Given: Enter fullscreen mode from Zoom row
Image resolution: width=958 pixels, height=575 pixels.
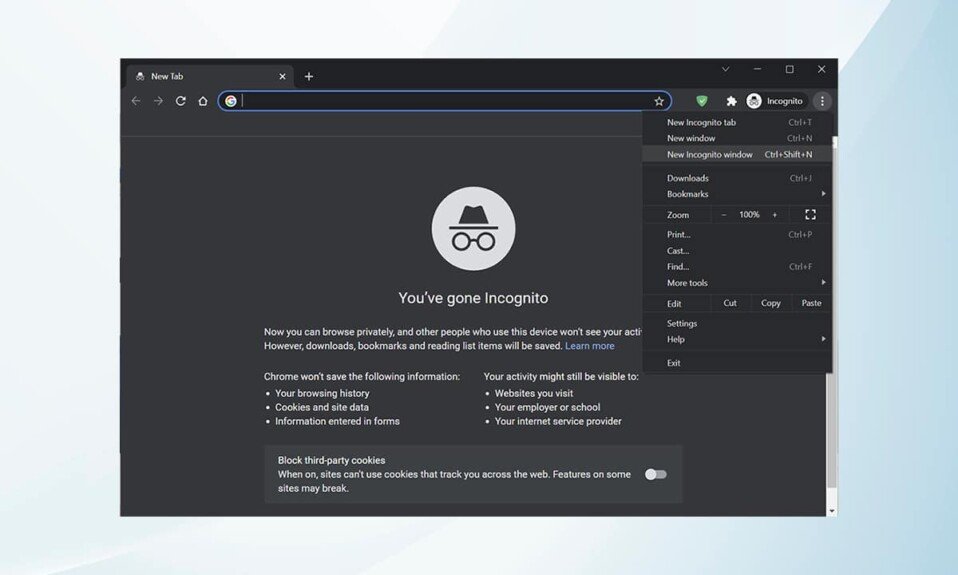Looking at the screenshot, I should click(x=810, y=215).
